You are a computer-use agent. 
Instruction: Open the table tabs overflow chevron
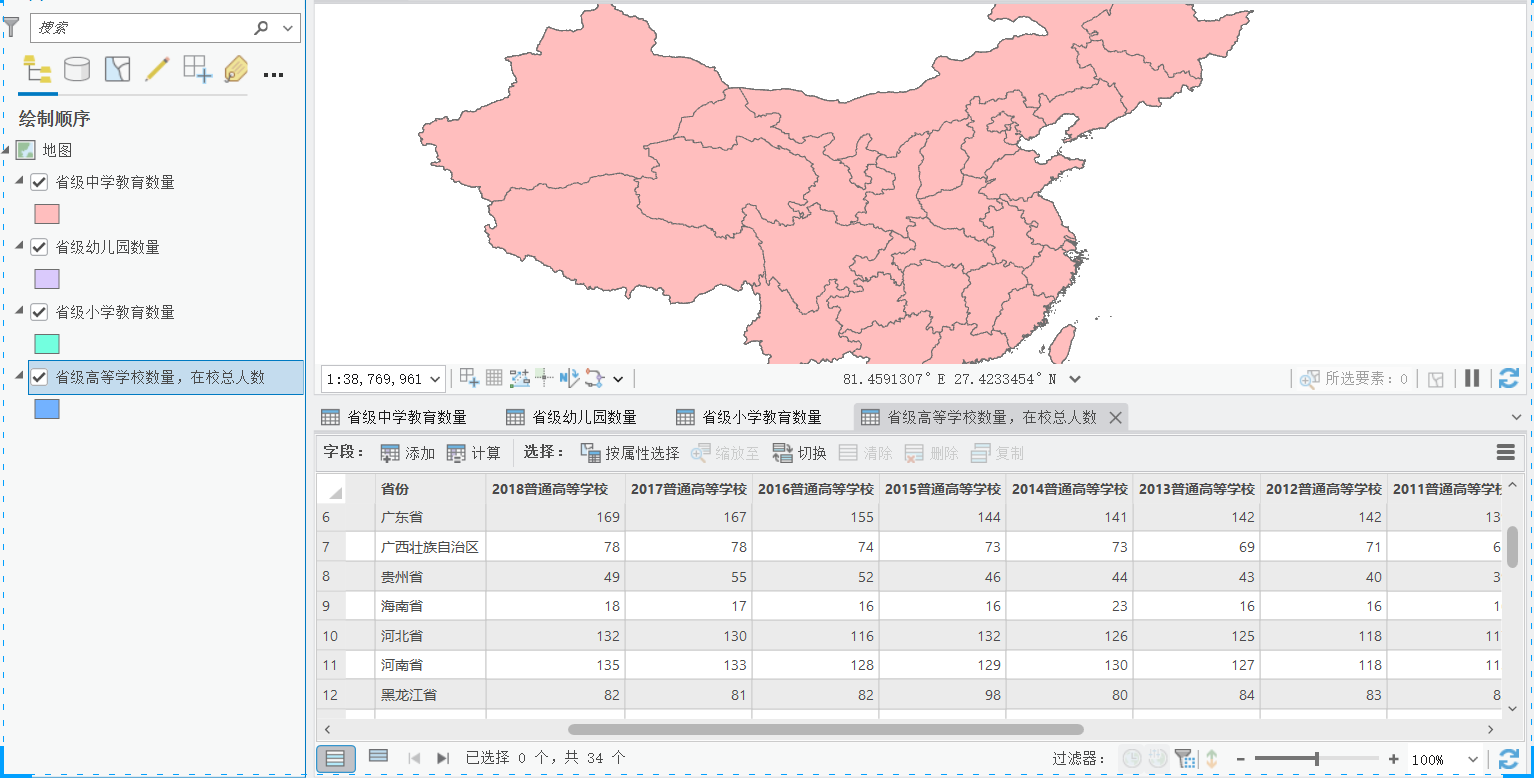[x=1517, y=417]
